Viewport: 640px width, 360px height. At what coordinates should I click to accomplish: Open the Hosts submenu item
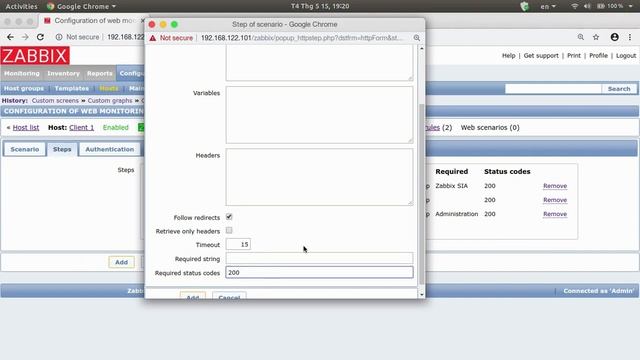tap(109, 88)
